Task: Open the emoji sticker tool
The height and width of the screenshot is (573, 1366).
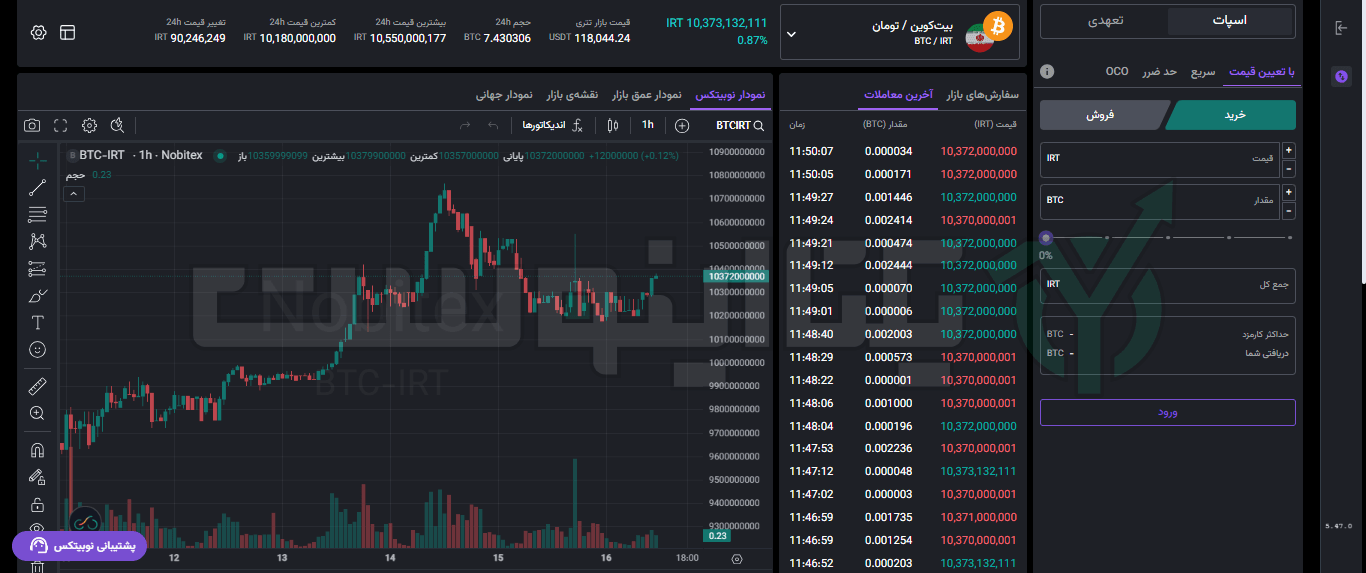Action: 38,350
